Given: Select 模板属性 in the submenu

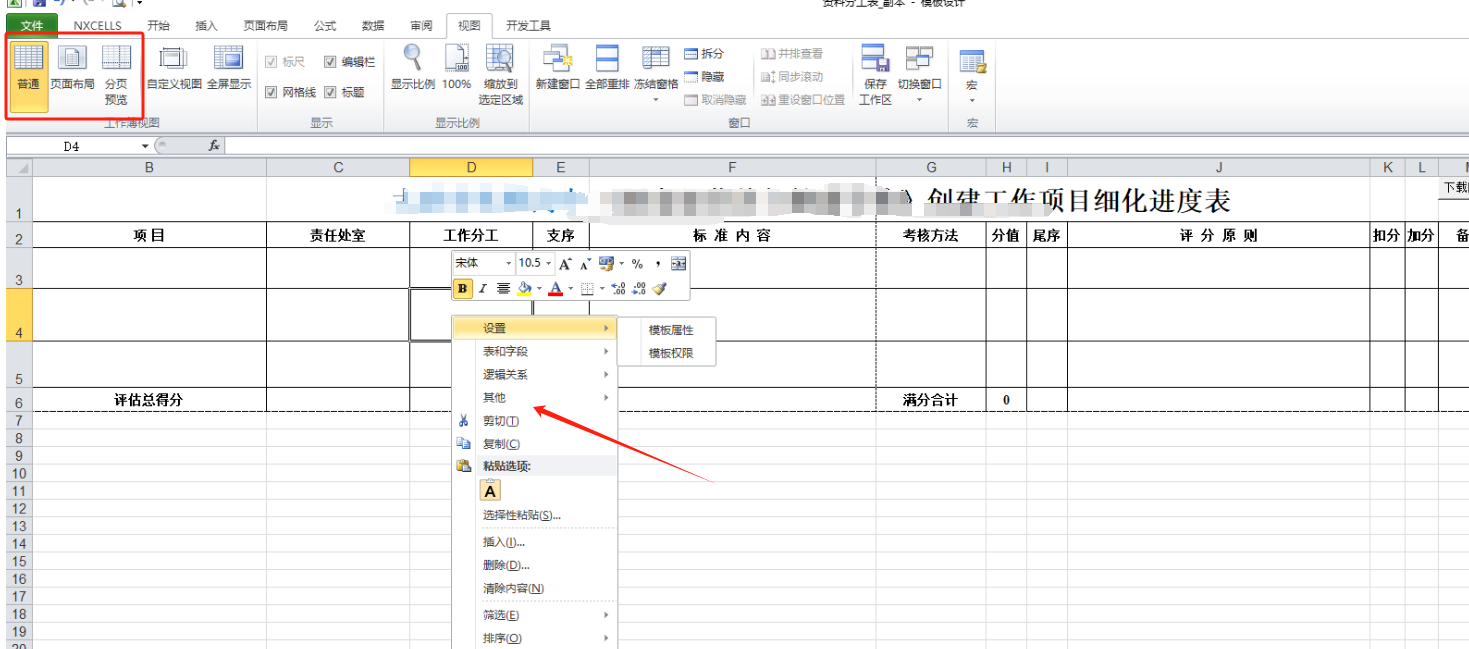Looking at the screenshot, I should pyautogui.click(x=670, y=330).
